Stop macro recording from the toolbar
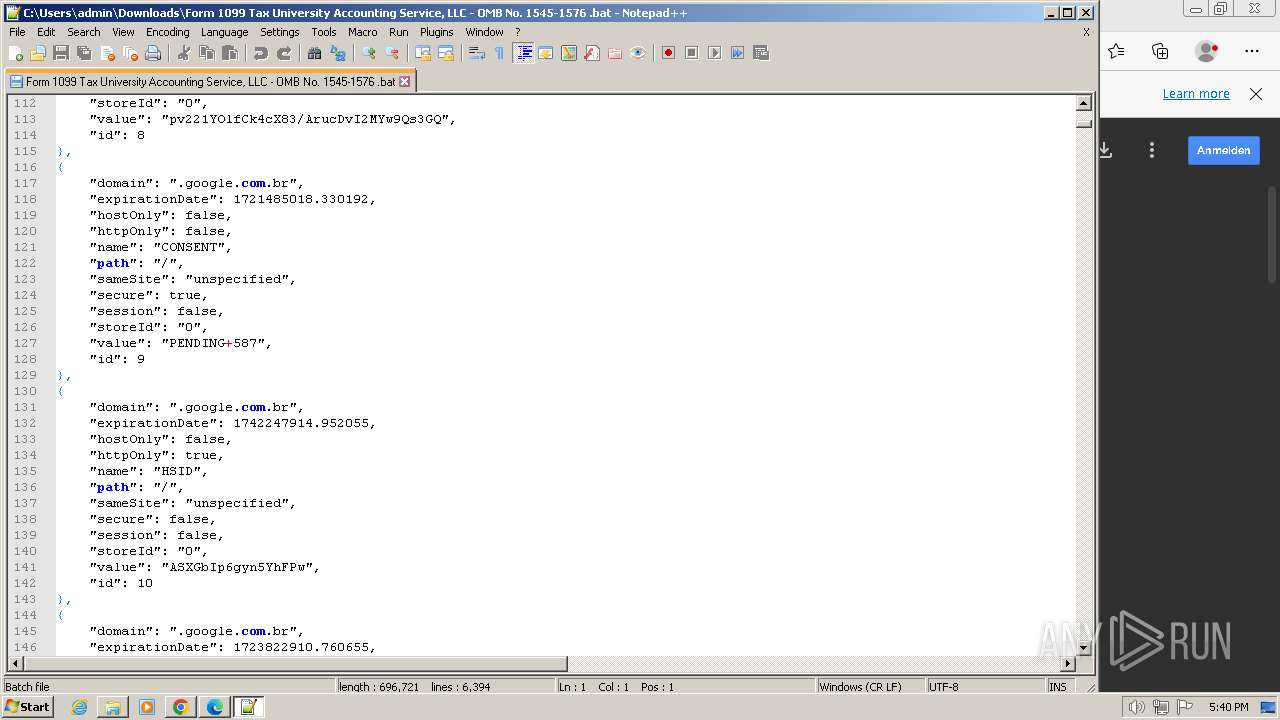1280x720 pixels. tap(691, 53)
